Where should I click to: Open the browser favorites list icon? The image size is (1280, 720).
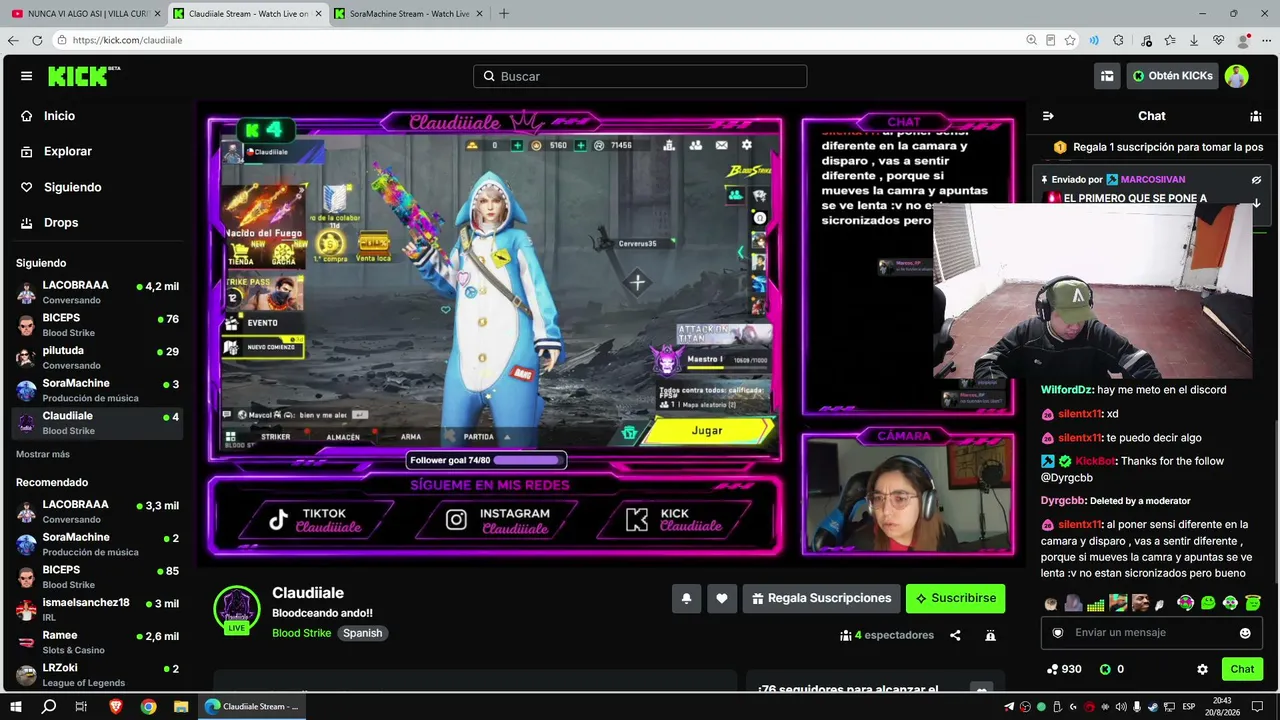pos(1170,40)
